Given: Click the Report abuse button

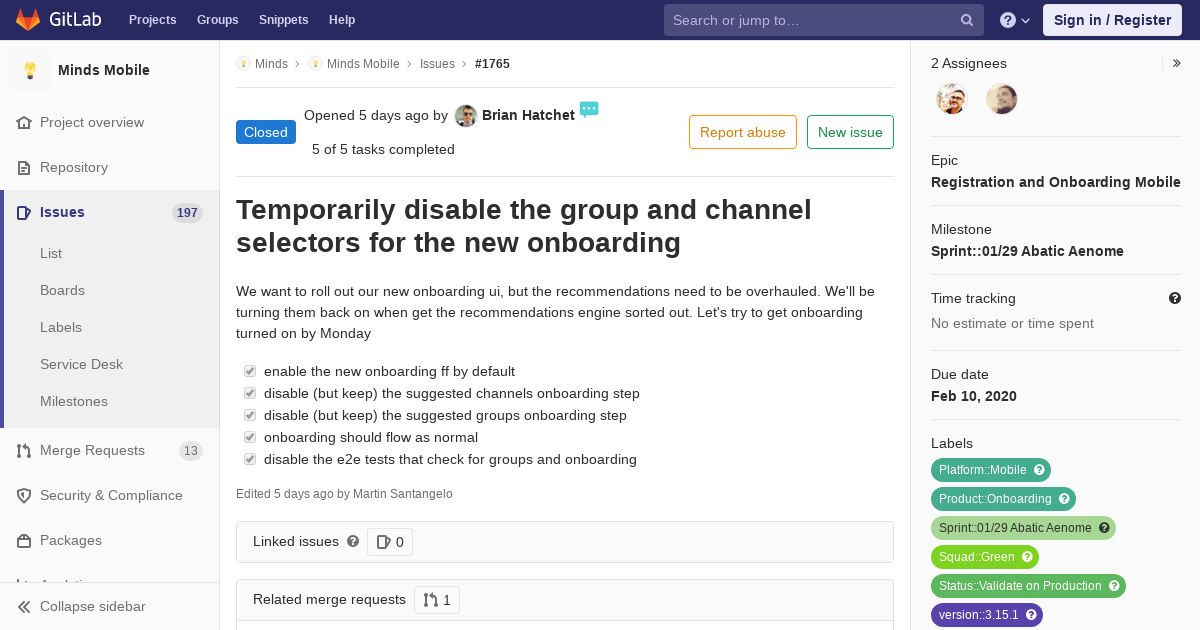Looking at the screenshot, I should click(x=743, y=132).
